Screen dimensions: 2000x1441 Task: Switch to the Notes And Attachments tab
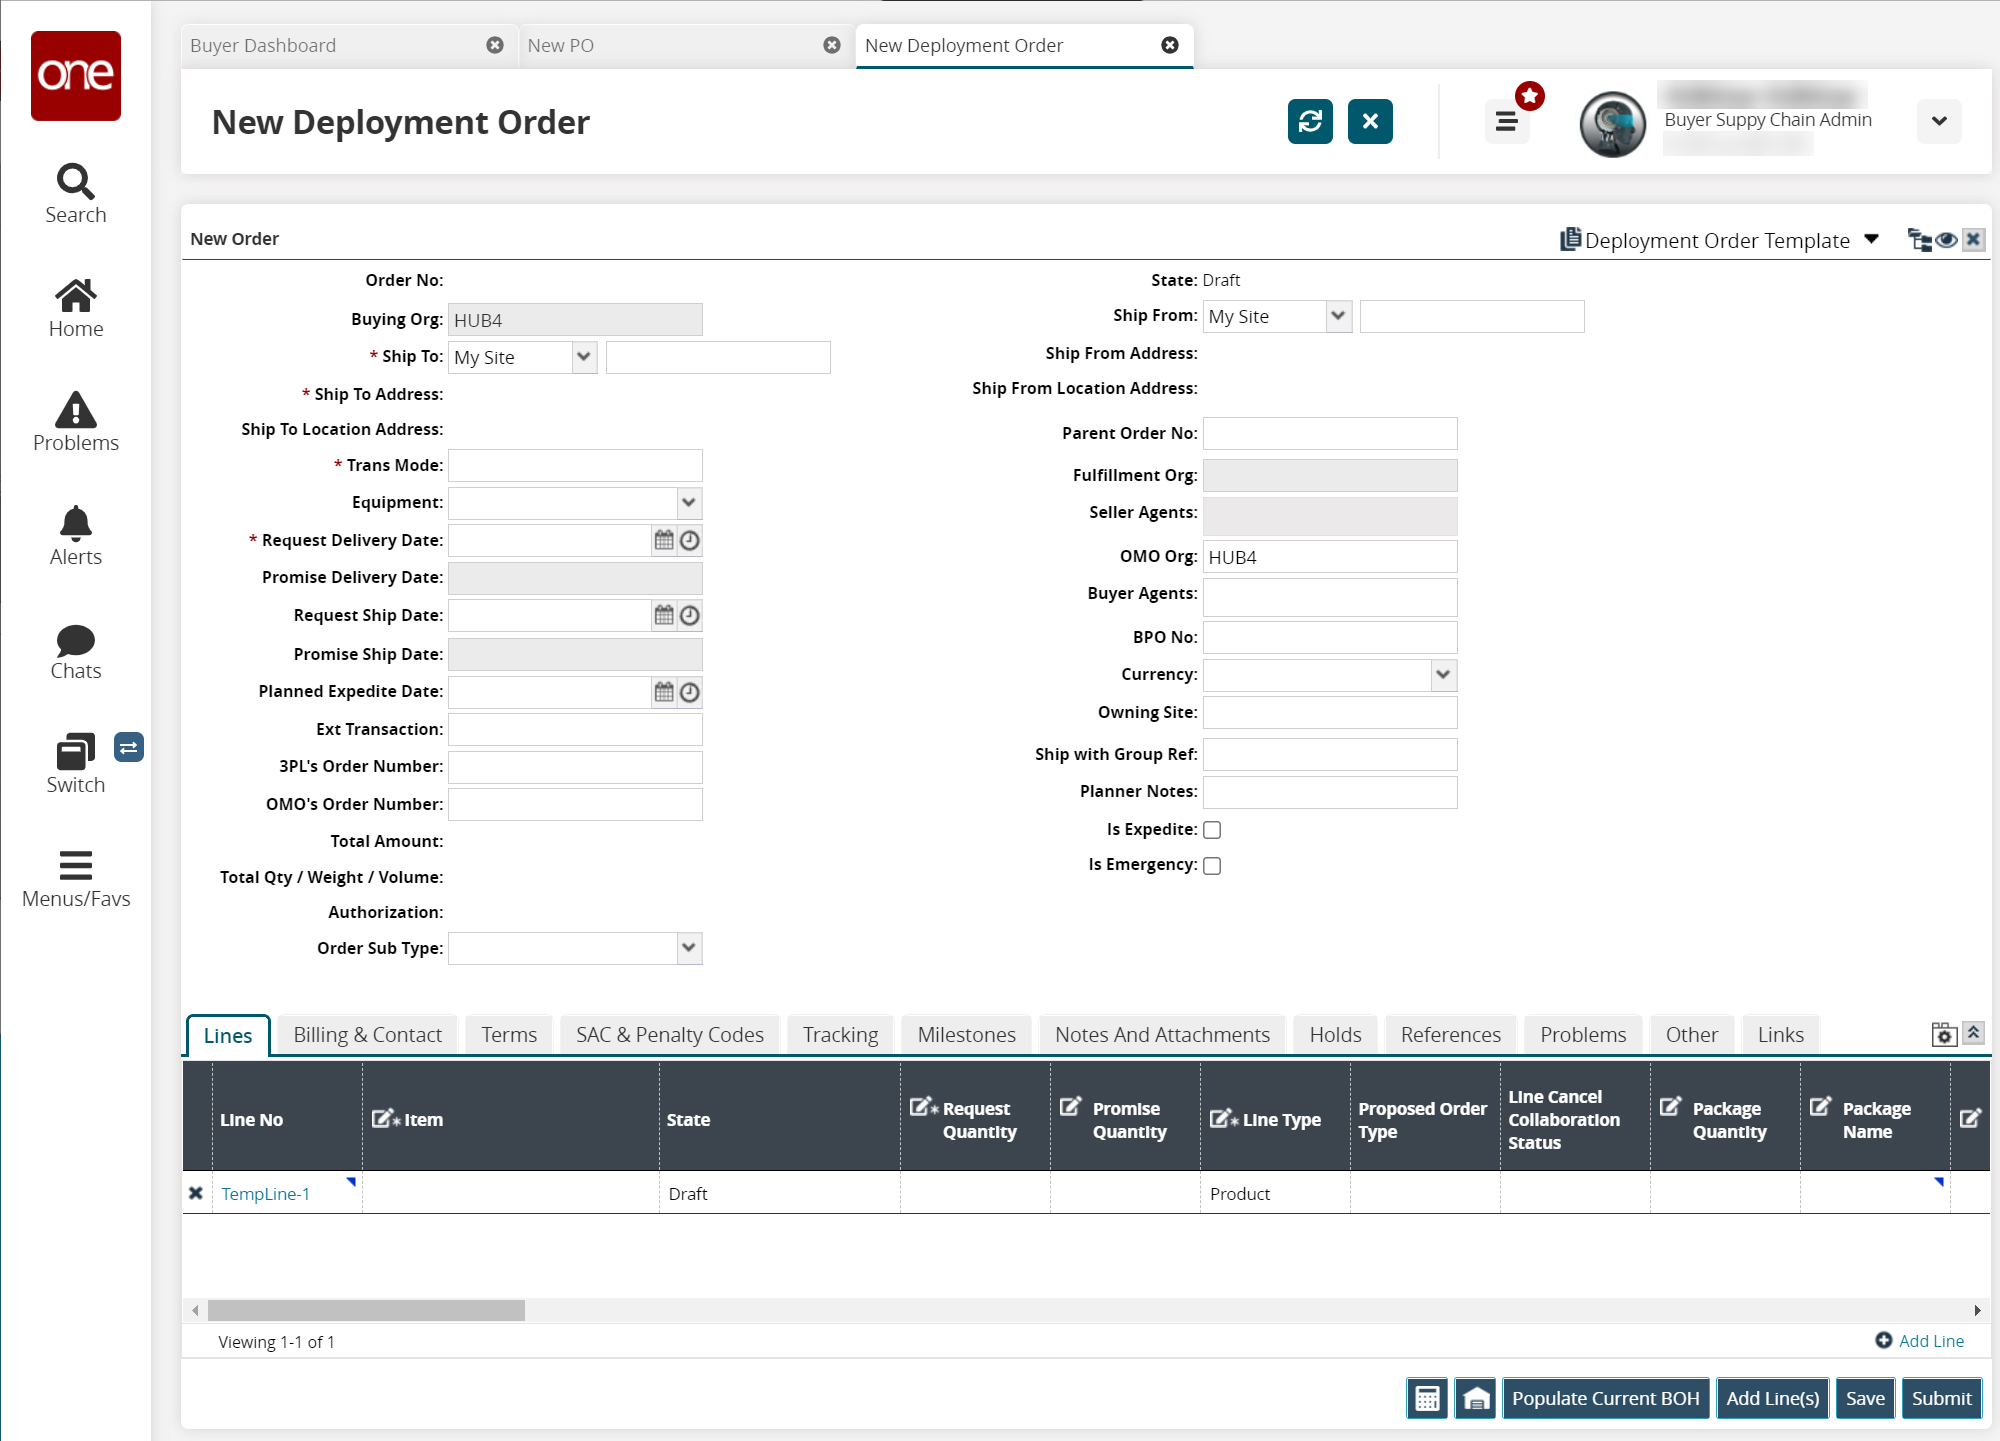[1161, 1034]
